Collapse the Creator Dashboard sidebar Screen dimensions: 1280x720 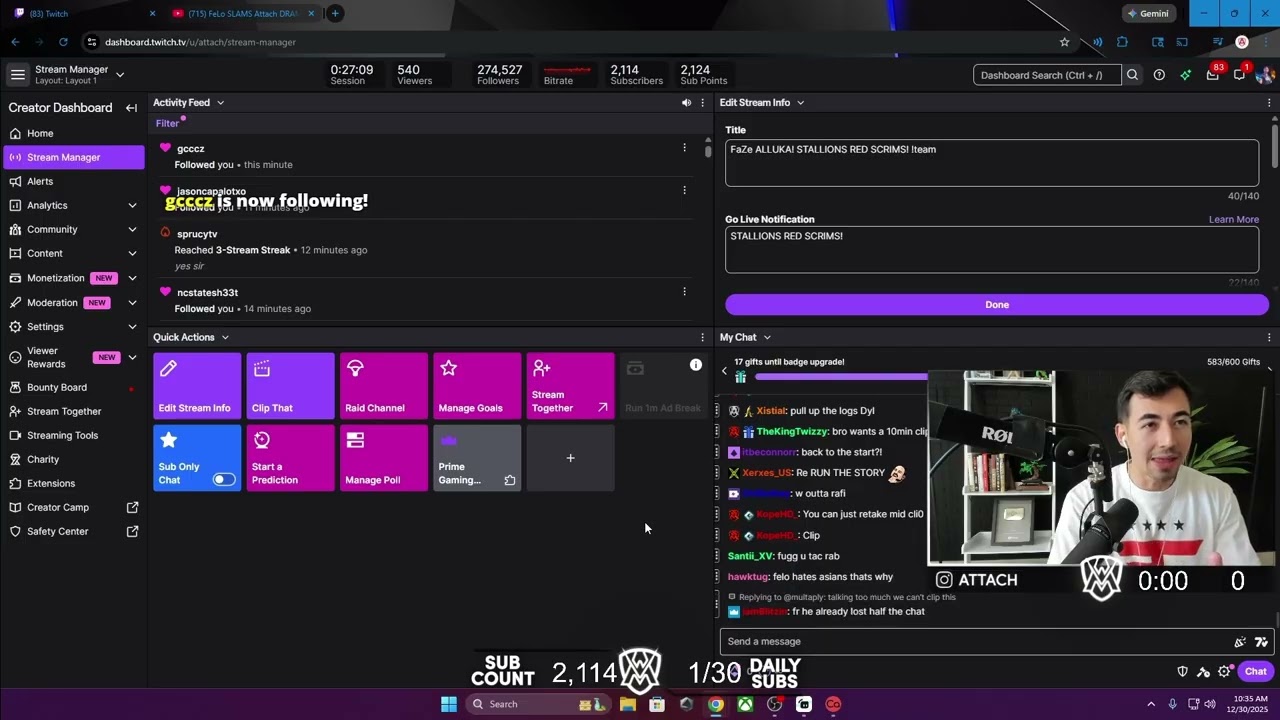(131, 108)
